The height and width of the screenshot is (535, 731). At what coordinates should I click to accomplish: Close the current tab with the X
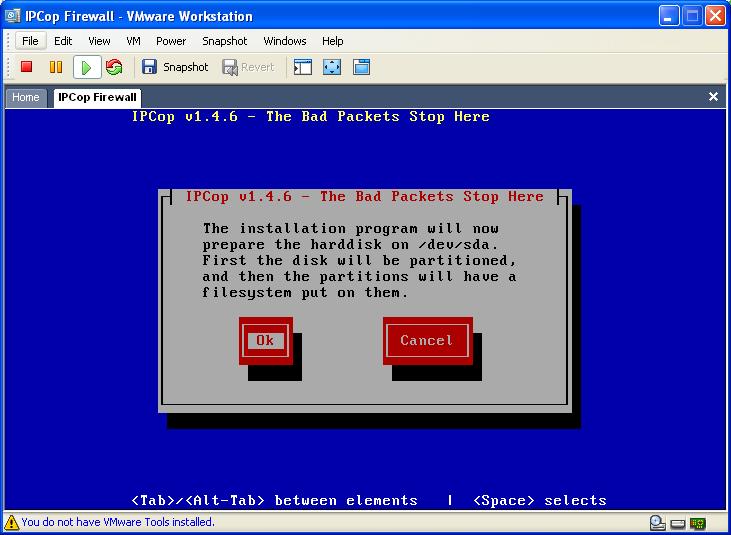coord(713,96)
